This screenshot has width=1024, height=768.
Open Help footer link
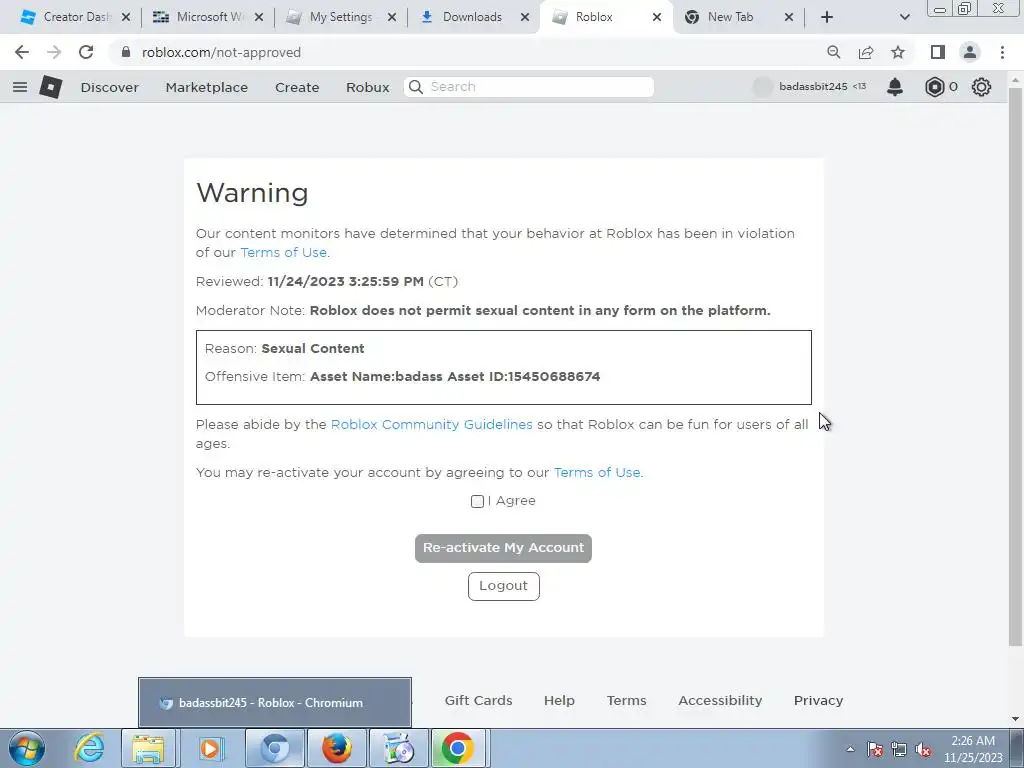pos(560,700)
